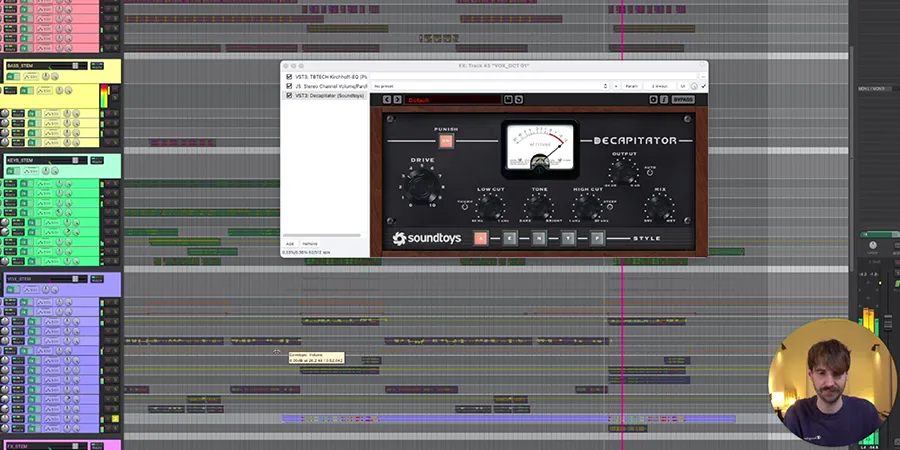Screen dimensions: 900x450
Task: Uncheck the Decapitator plugin checkbox in FX list
Action: 289,95
